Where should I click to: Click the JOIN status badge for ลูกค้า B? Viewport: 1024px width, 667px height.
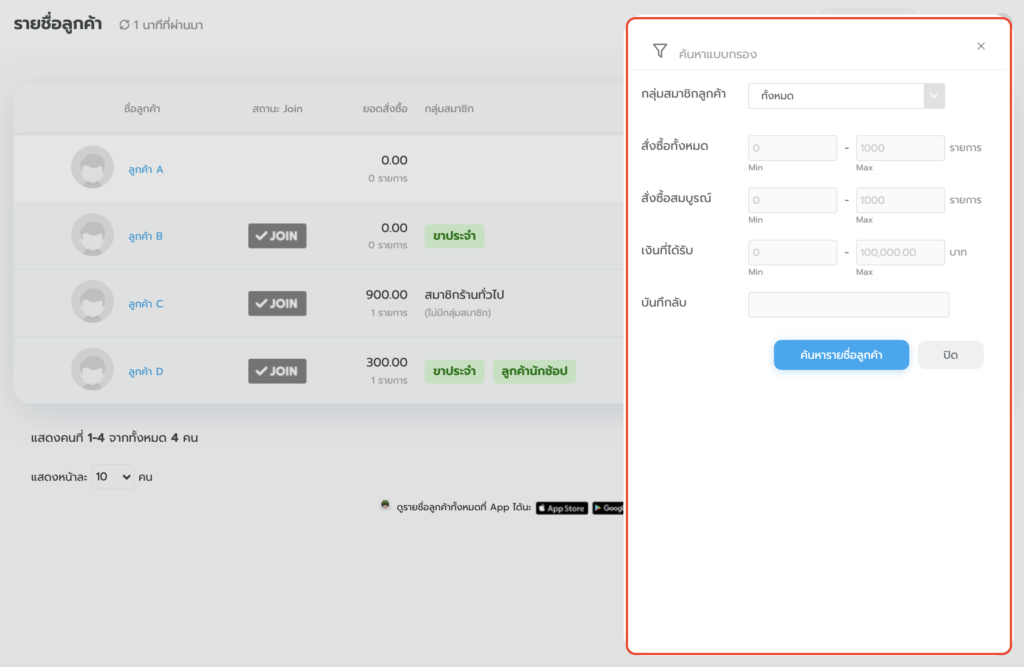277,236
